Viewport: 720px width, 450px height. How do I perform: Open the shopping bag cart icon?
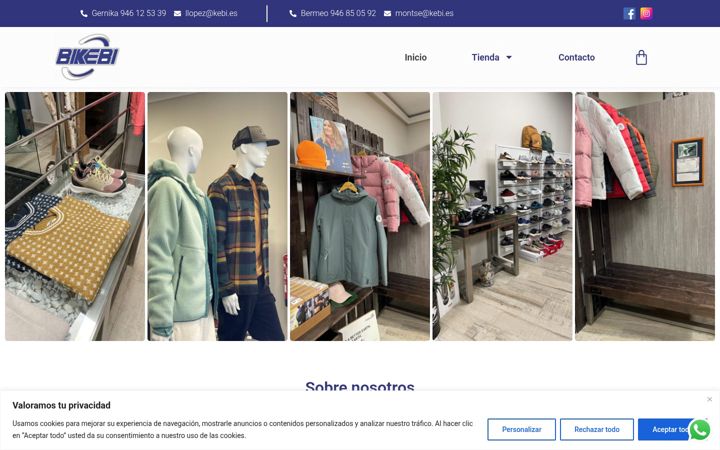pyautogui.click(x=641, y=57)
